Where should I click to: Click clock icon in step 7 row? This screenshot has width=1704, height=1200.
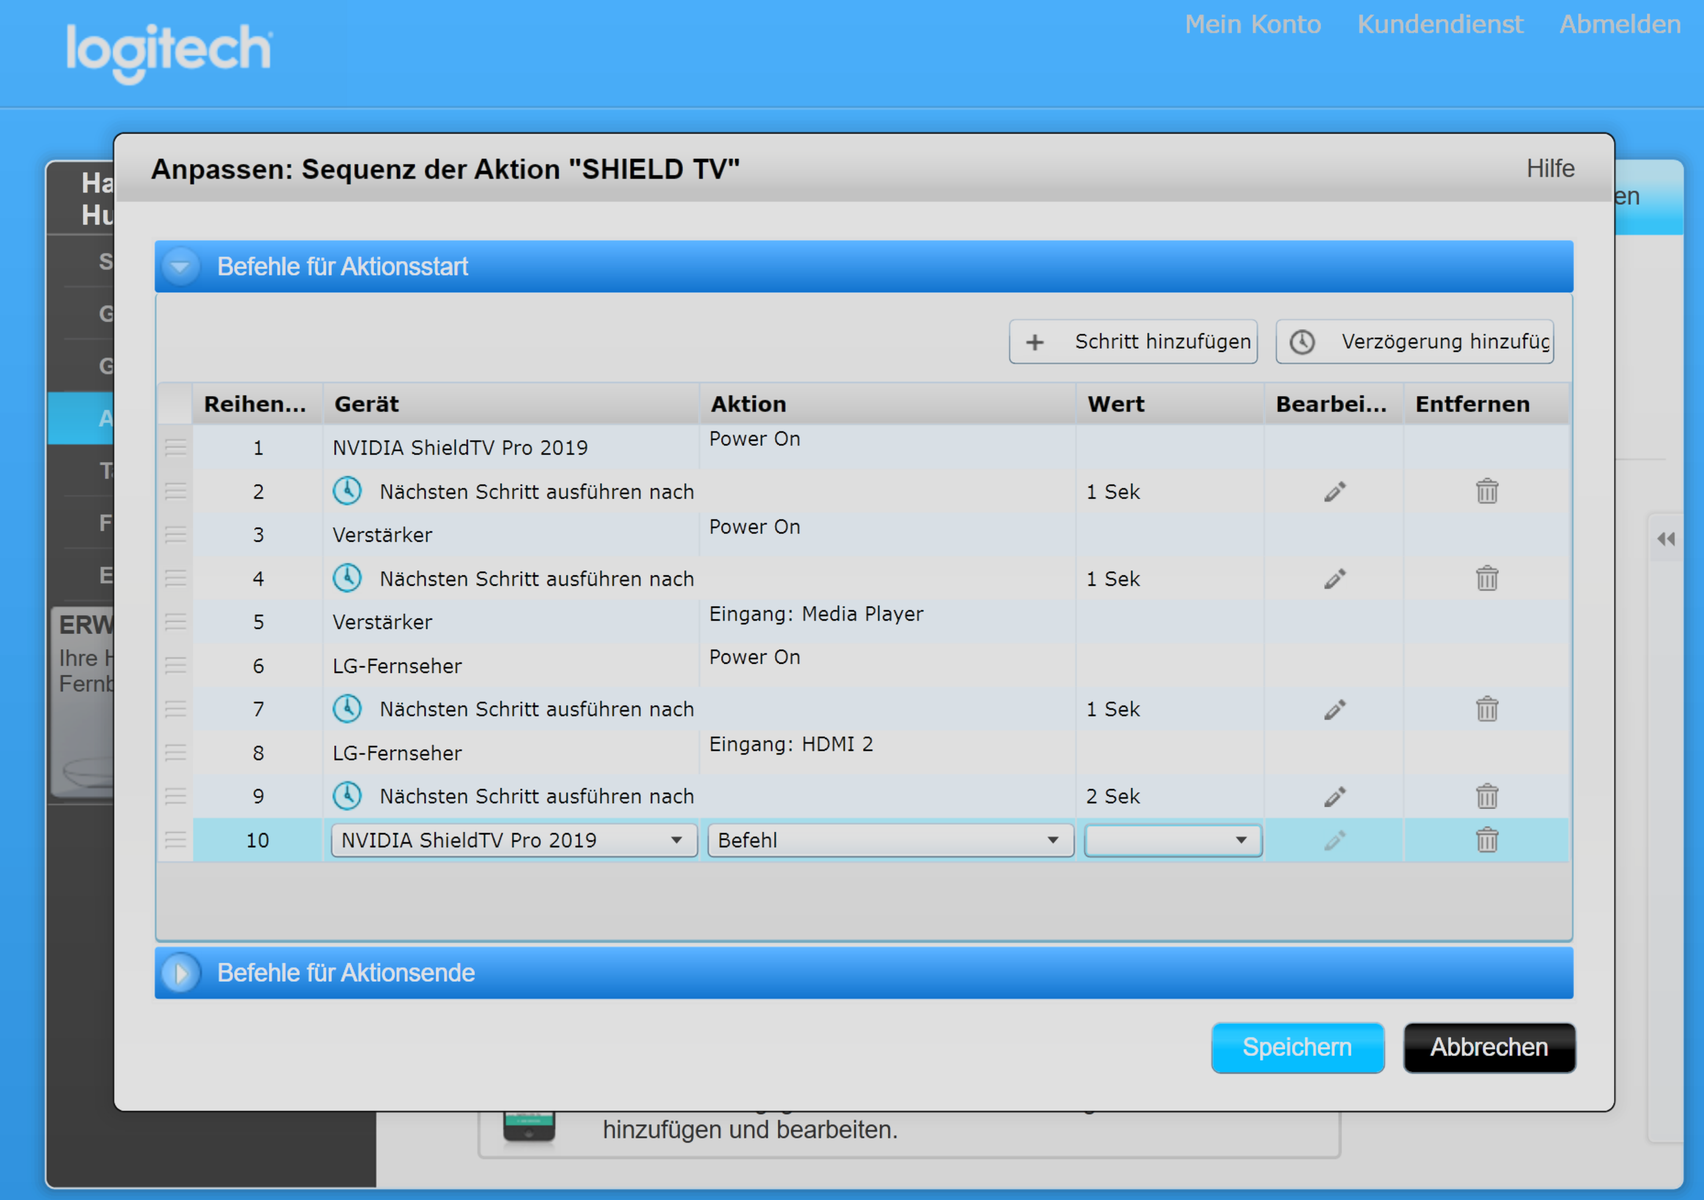(347, 709)
